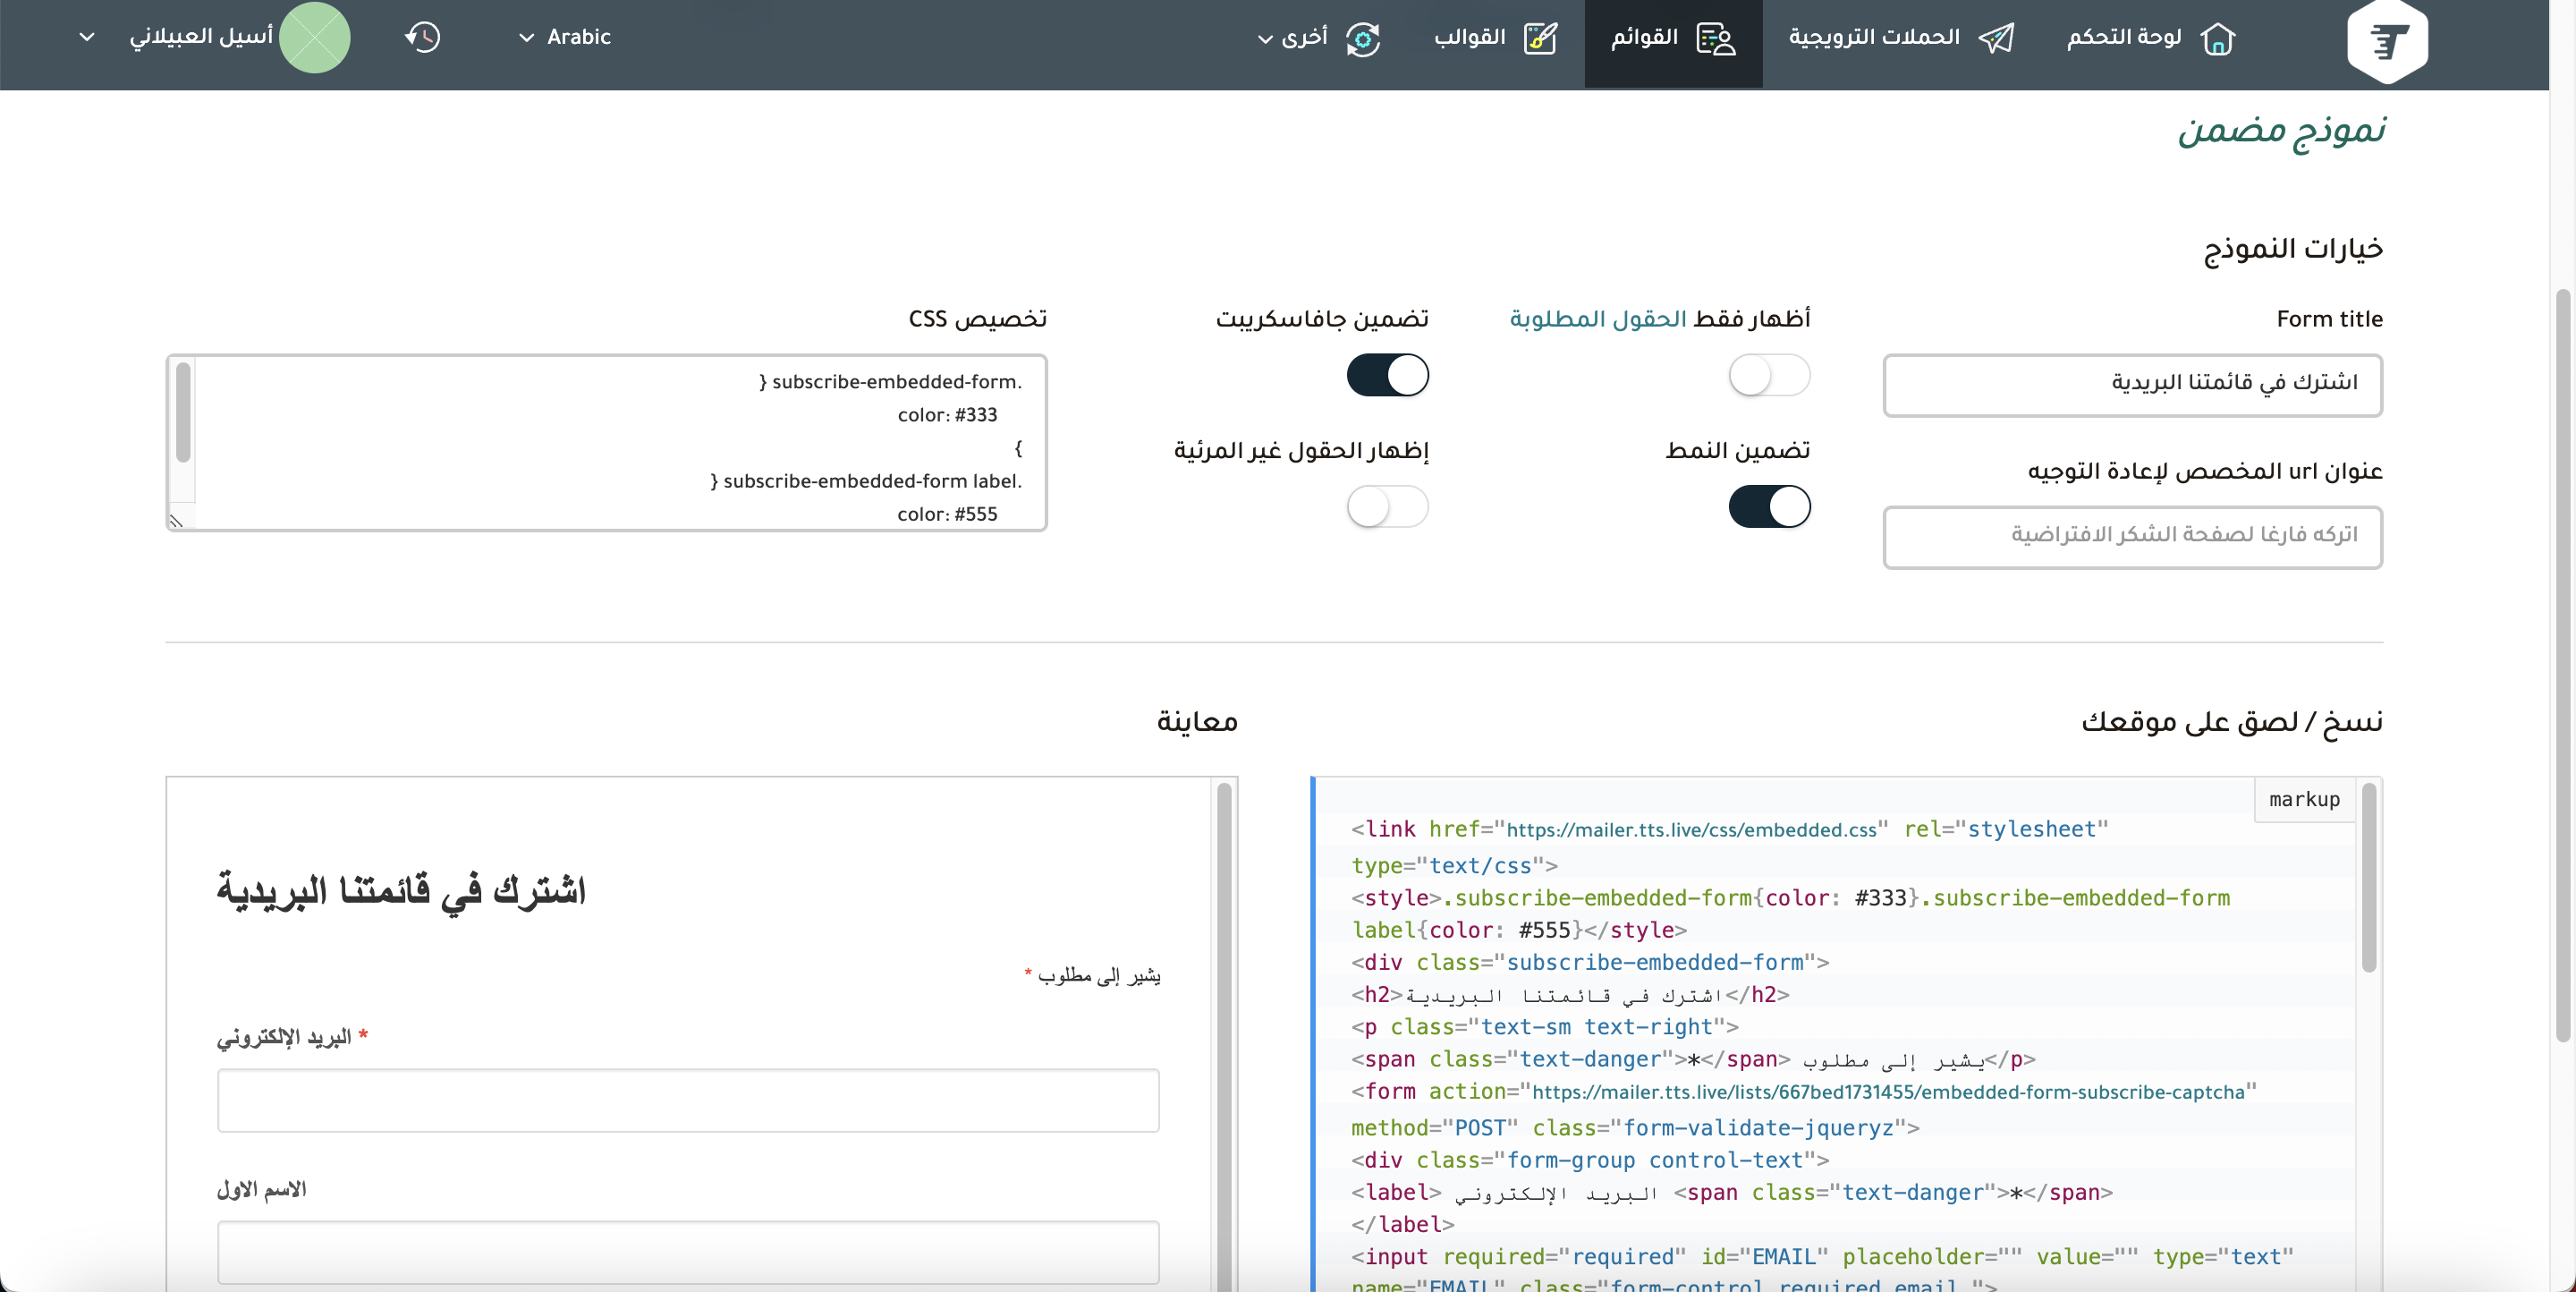Click the custom redirect URL input field
2576x1292 pixels.
[x=2132, y=537]
